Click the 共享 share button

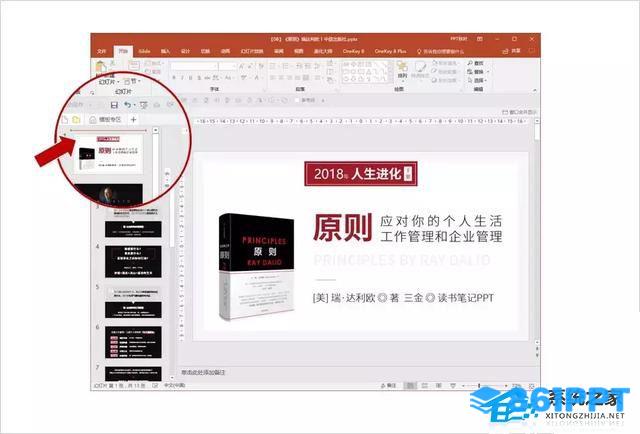coord(512,51)
